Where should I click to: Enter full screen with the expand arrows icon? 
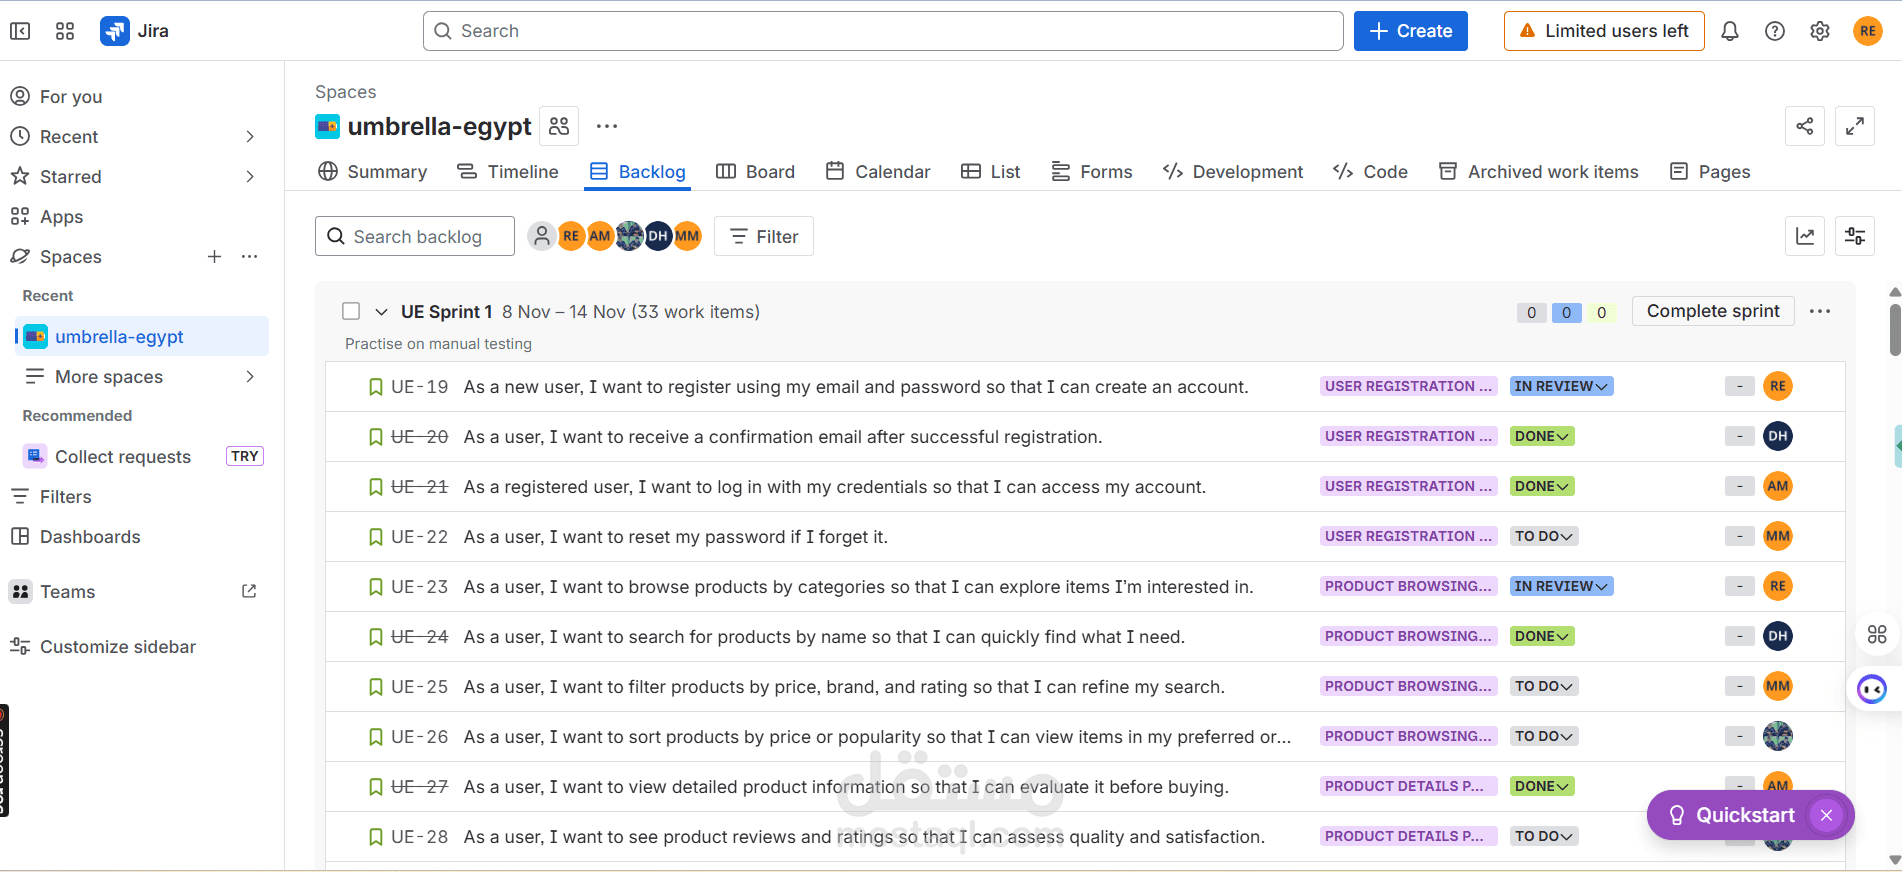(1854, 126)
